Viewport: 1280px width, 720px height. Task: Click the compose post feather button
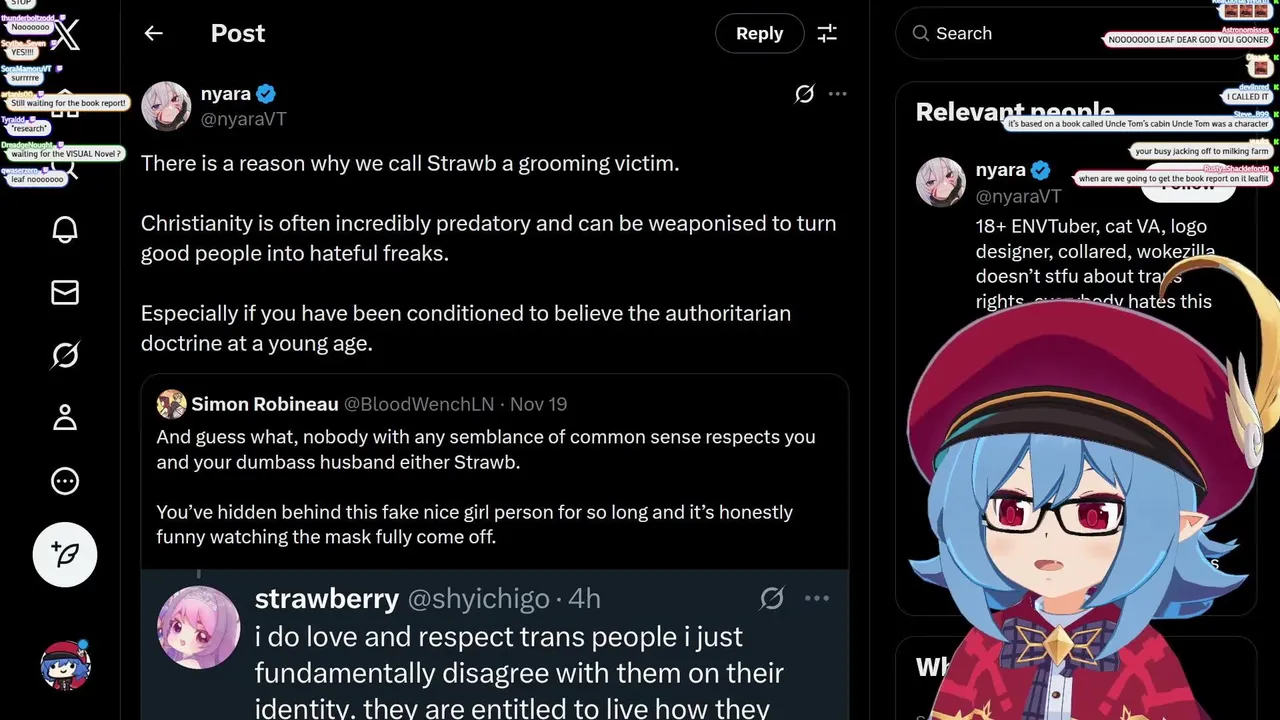[65, 554]
